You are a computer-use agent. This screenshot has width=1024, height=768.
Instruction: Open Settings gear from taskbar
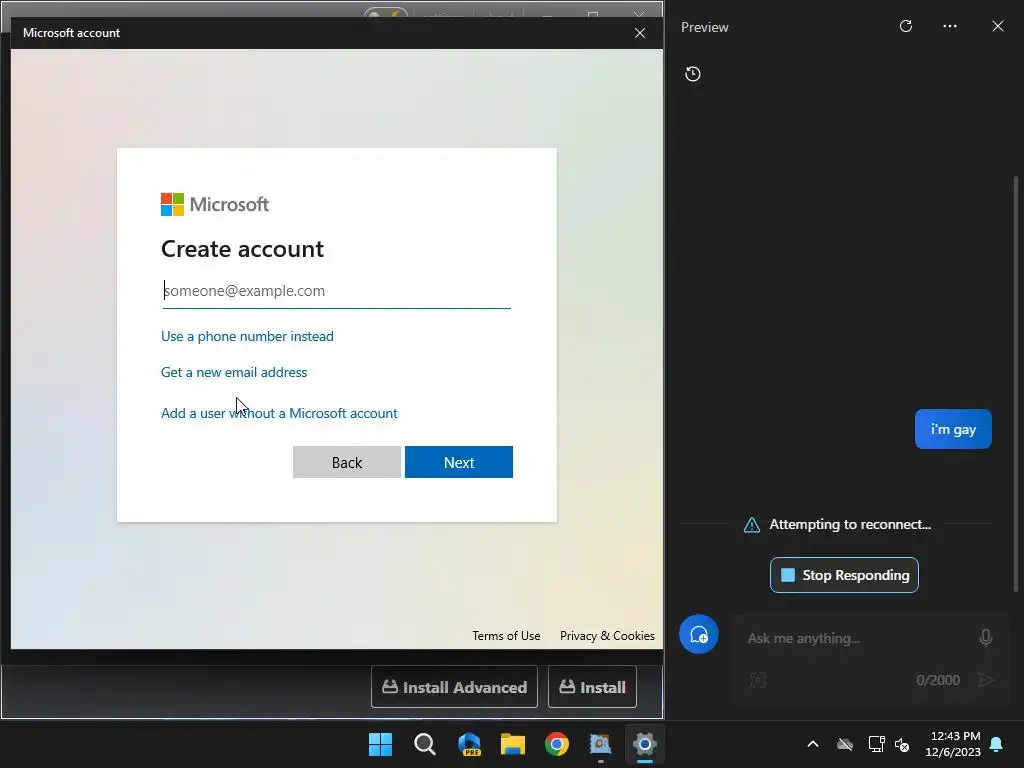coord(645,744)
